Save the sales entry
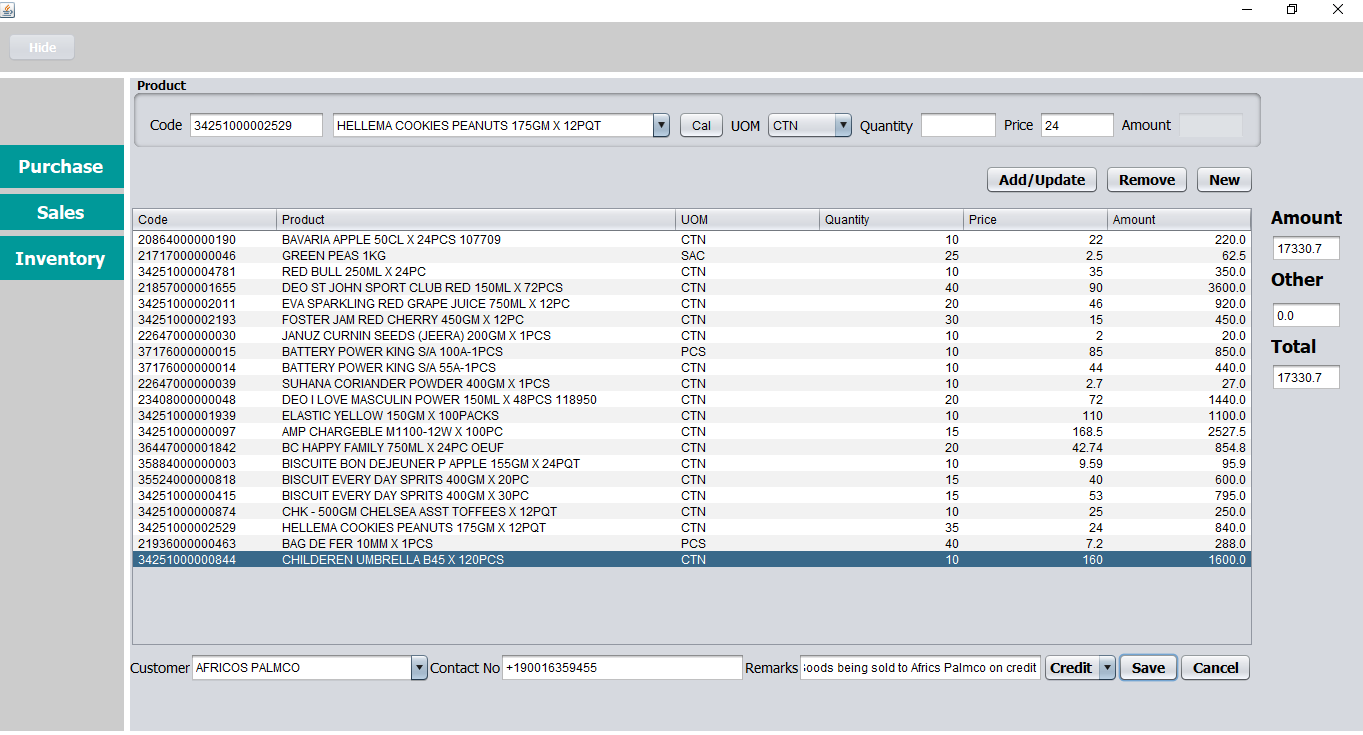The image size is (1363, 735). point(1148,668)
